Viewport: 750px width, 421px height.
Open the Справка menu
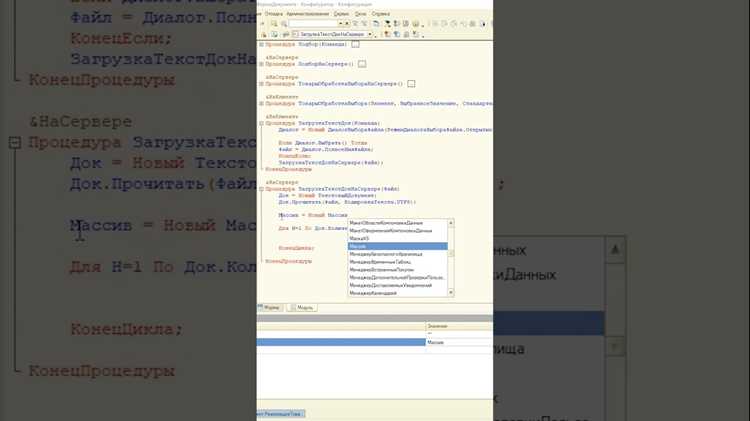381,14
